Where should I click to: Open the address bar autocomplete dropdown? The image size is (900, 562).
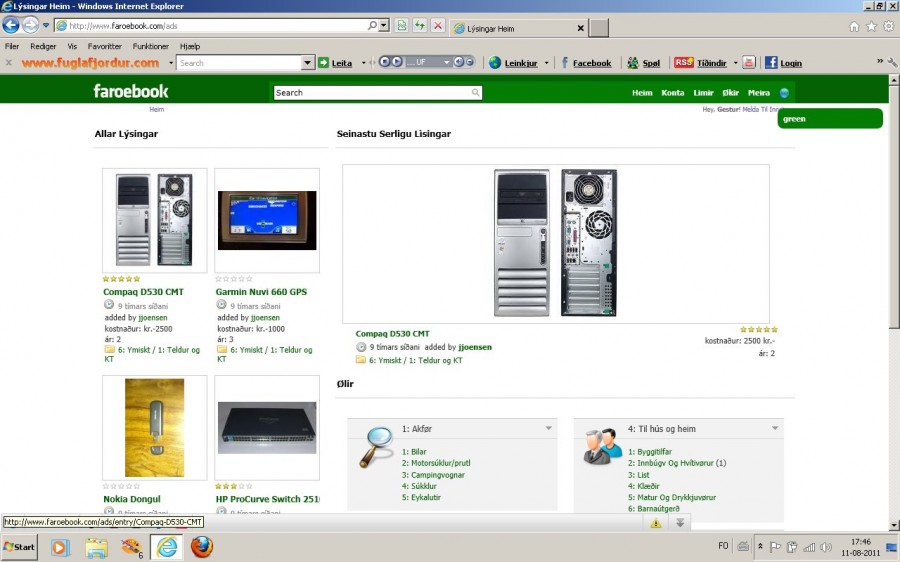click(x=384, y=26)
